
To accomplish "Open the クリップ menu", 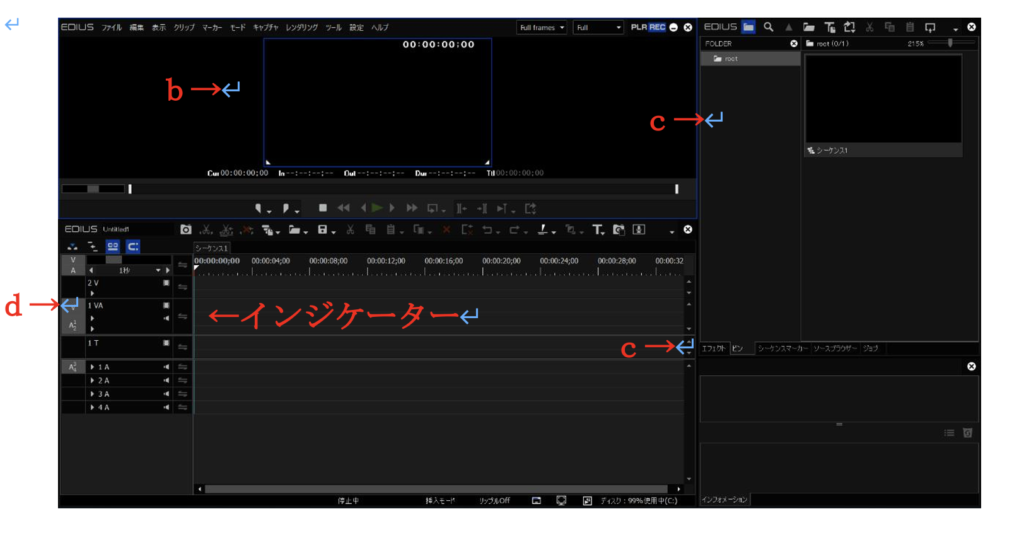I will point(184,27).
